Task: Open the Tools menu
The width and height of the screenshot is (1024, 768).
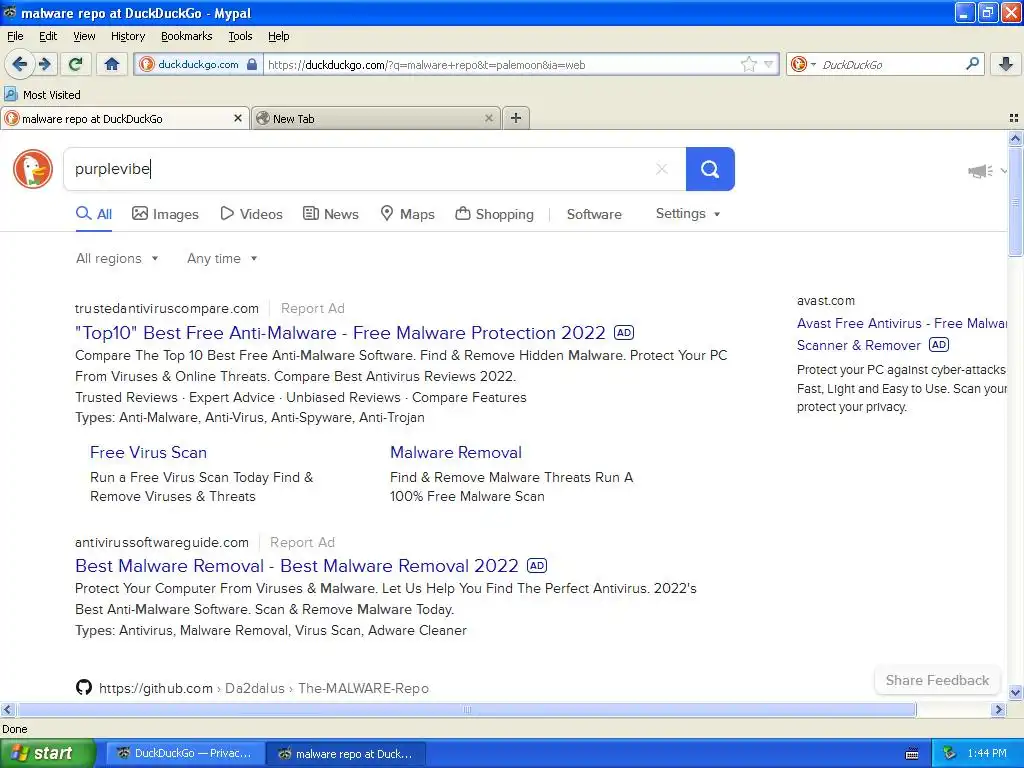Action: [x=240, y=36]
